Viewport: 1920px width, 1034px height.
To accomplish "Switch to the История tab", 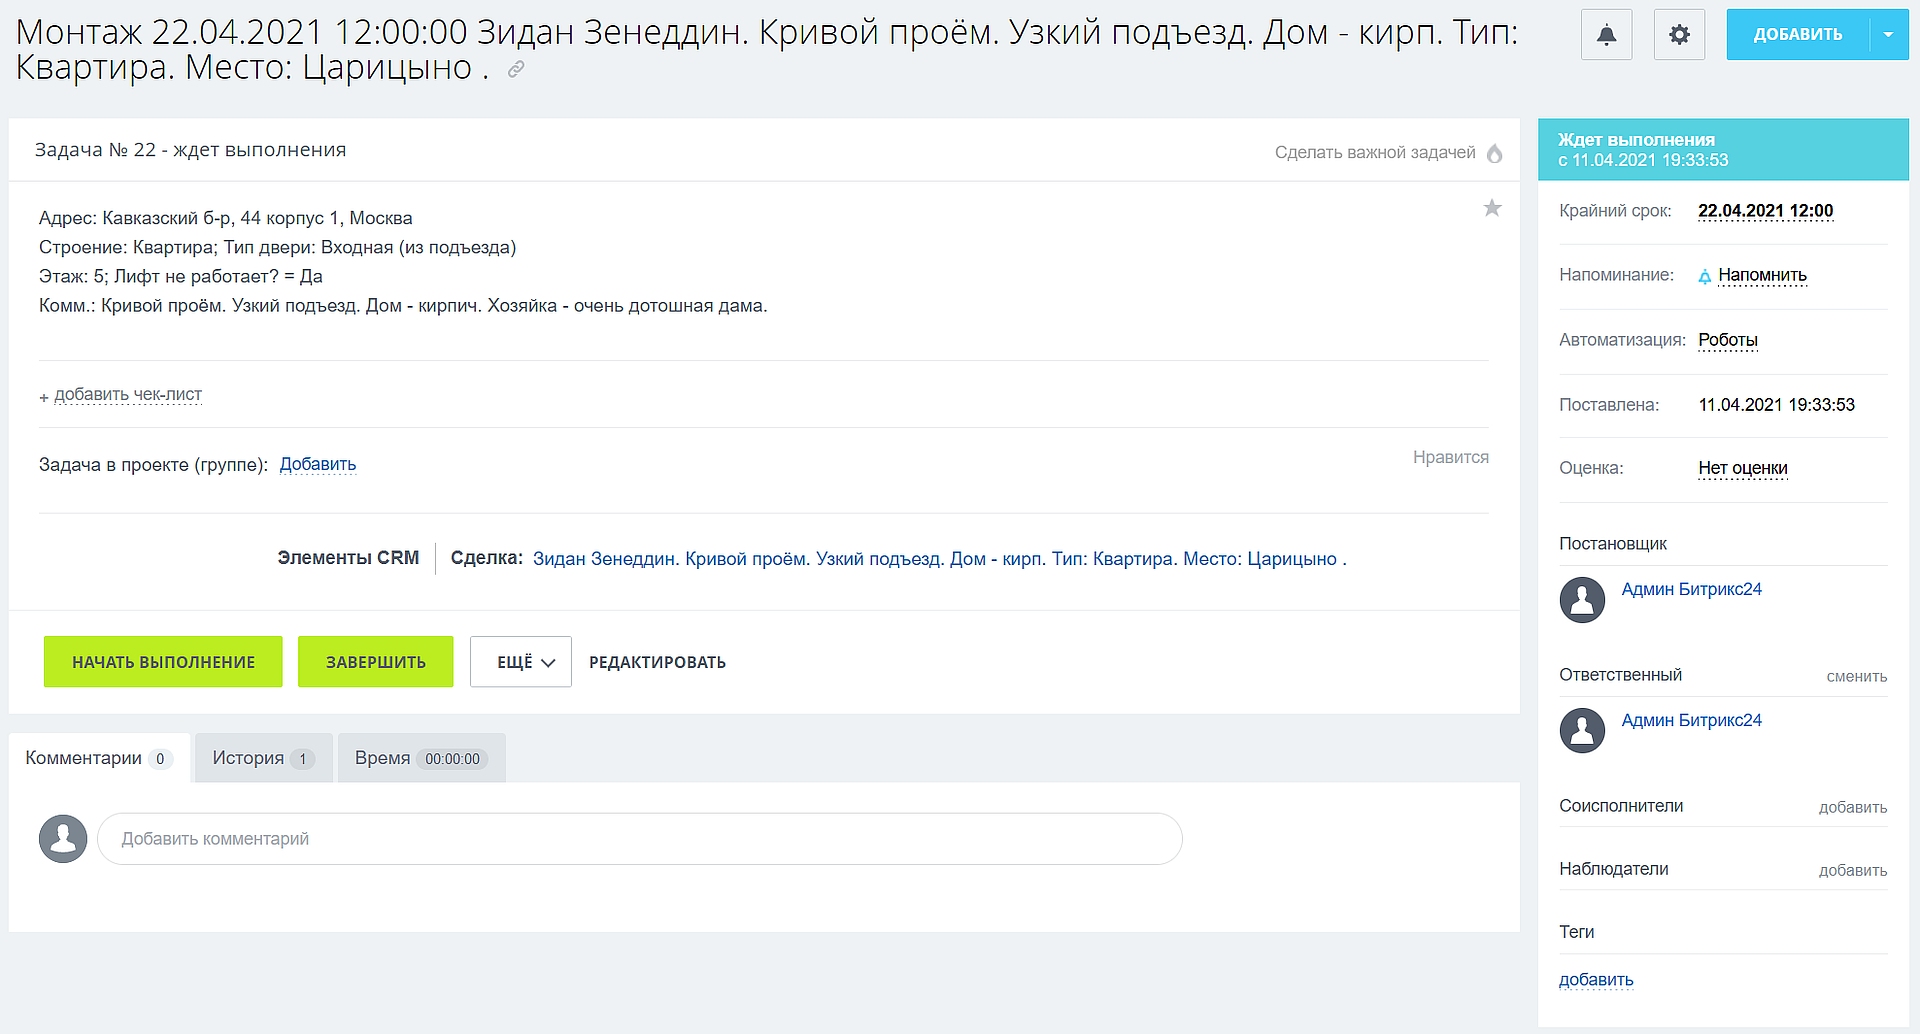I will click(x=263, y=758).
